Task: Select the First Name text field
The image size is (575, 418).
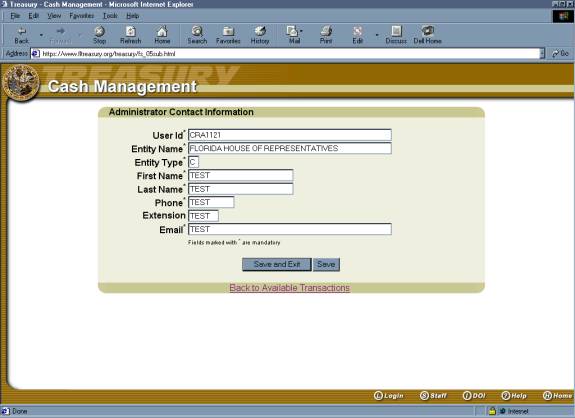Action: 241,175
